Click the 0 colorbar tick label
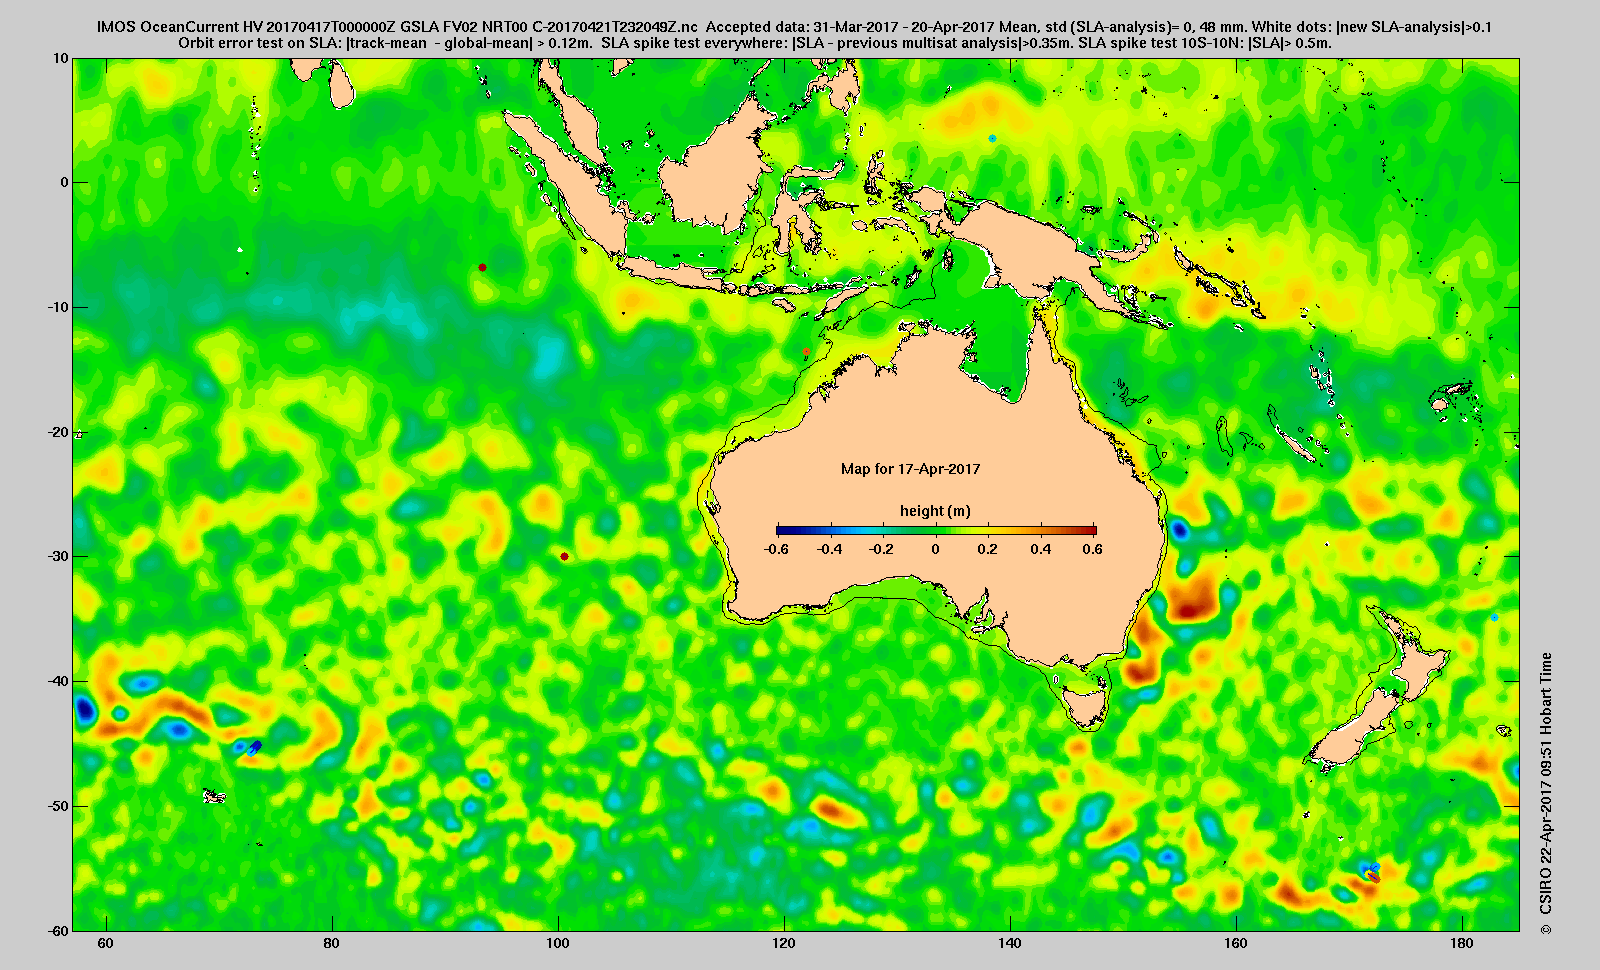 [x=936, y=549]
